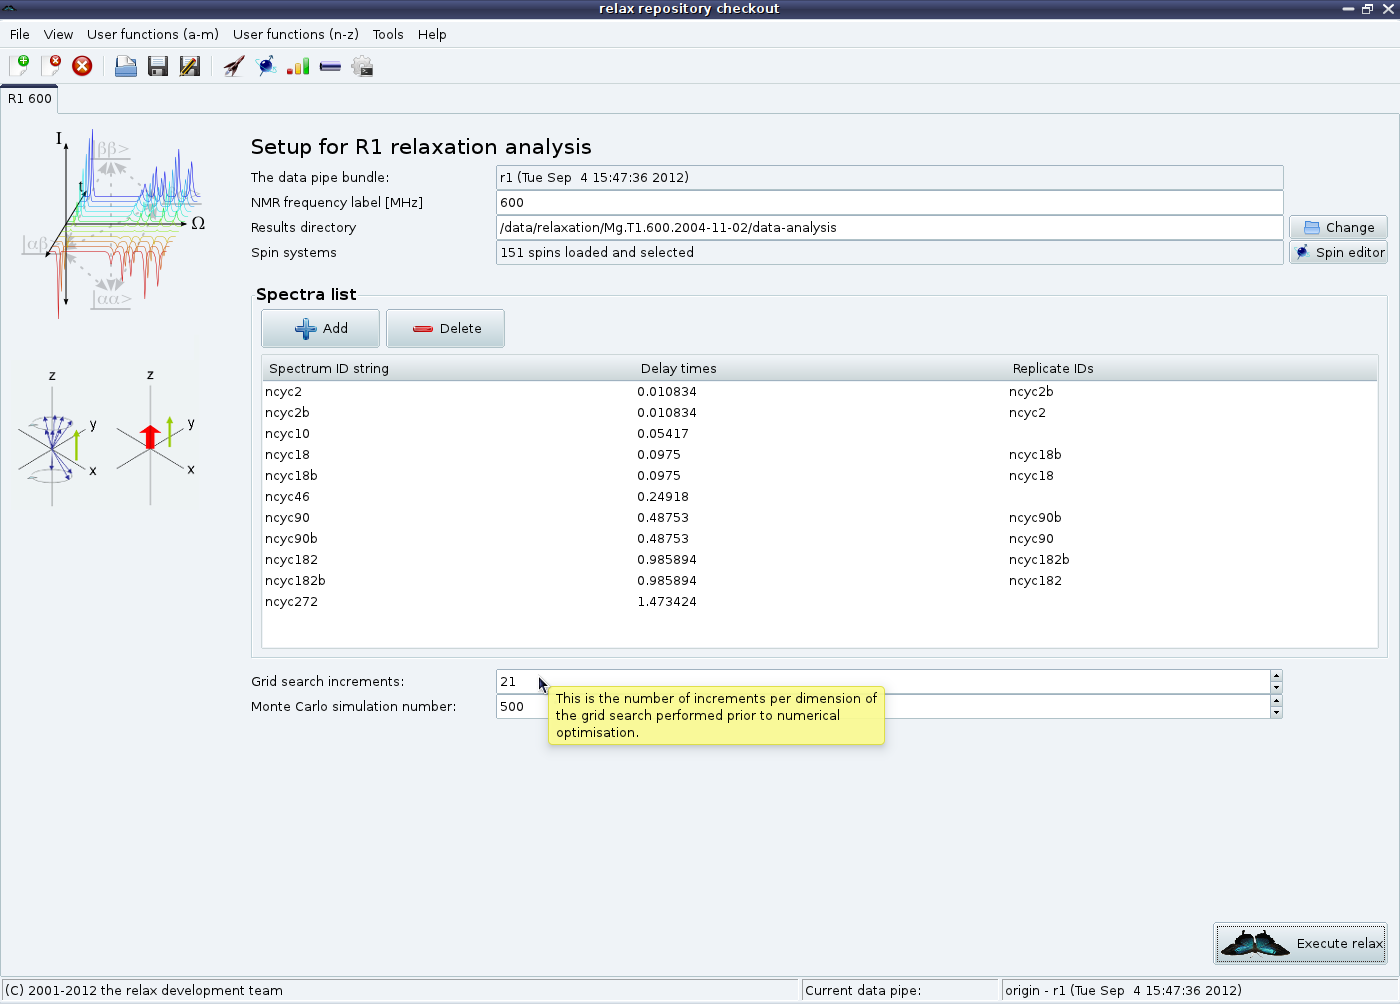Open the User functions (a-m) menu
This screenshot has width=1400, height=1004.
152,34
